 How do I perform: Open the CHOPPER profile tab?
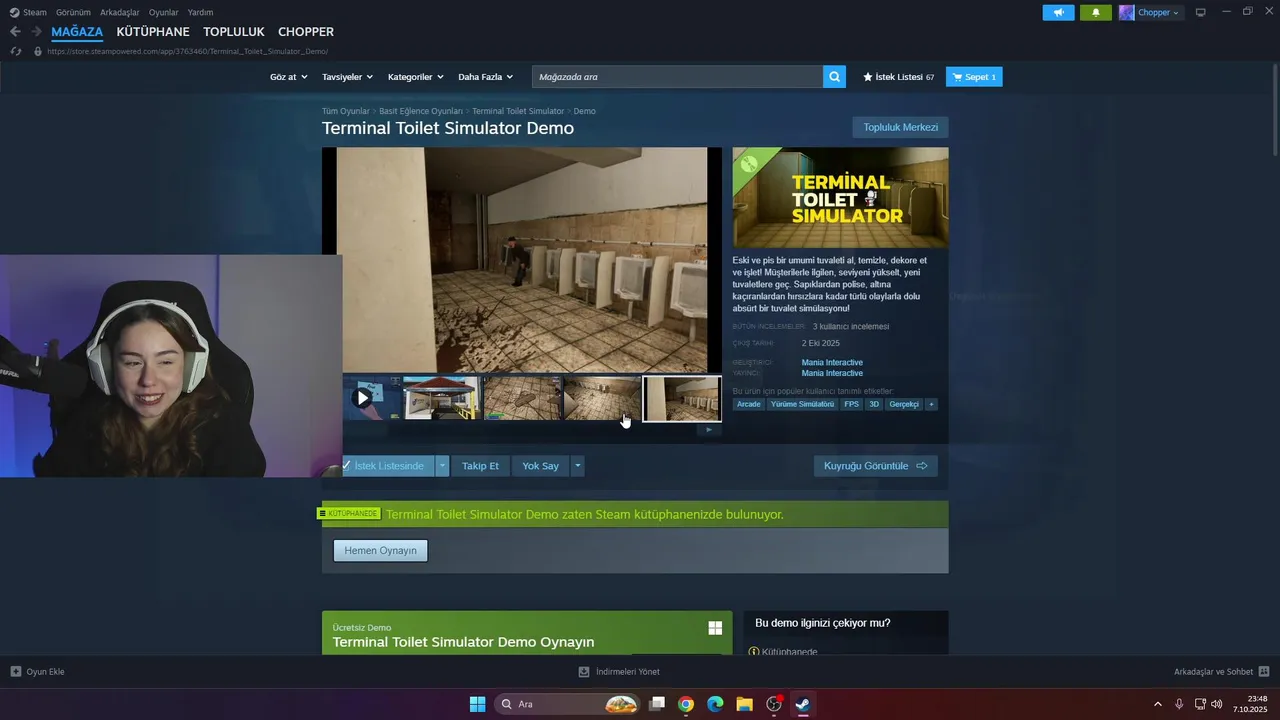coord(306,32)
